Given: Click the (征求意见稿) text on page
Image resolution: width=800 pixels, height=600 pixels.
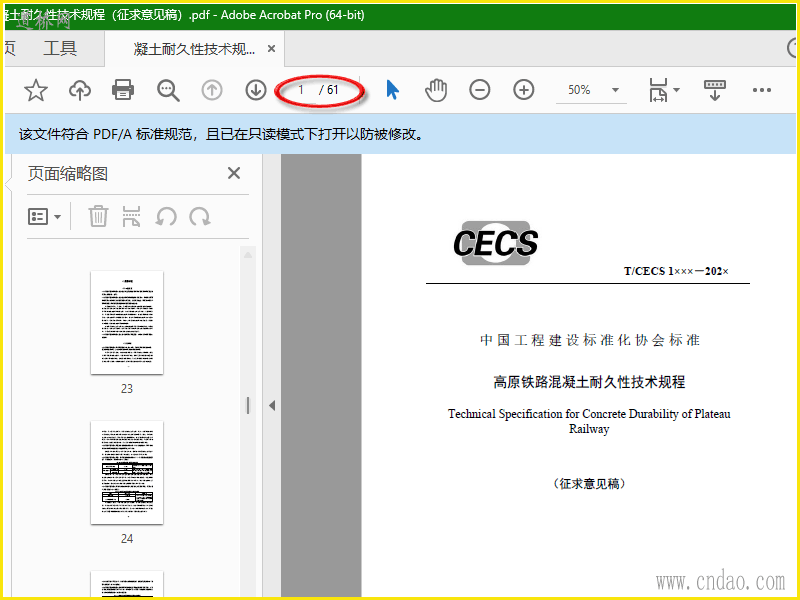Looking at the screenshot, I should tap(589, 484).
